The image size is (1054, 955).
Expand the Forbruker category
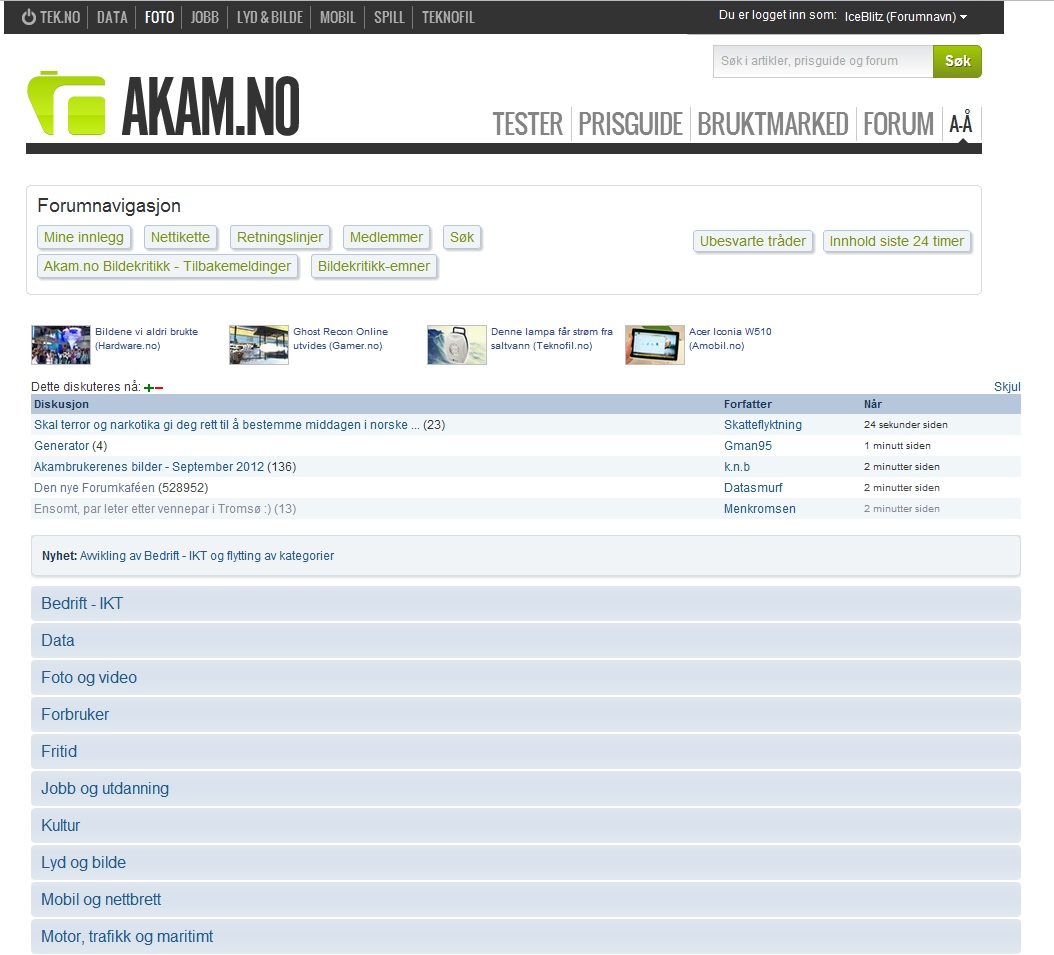coord(526,714)
